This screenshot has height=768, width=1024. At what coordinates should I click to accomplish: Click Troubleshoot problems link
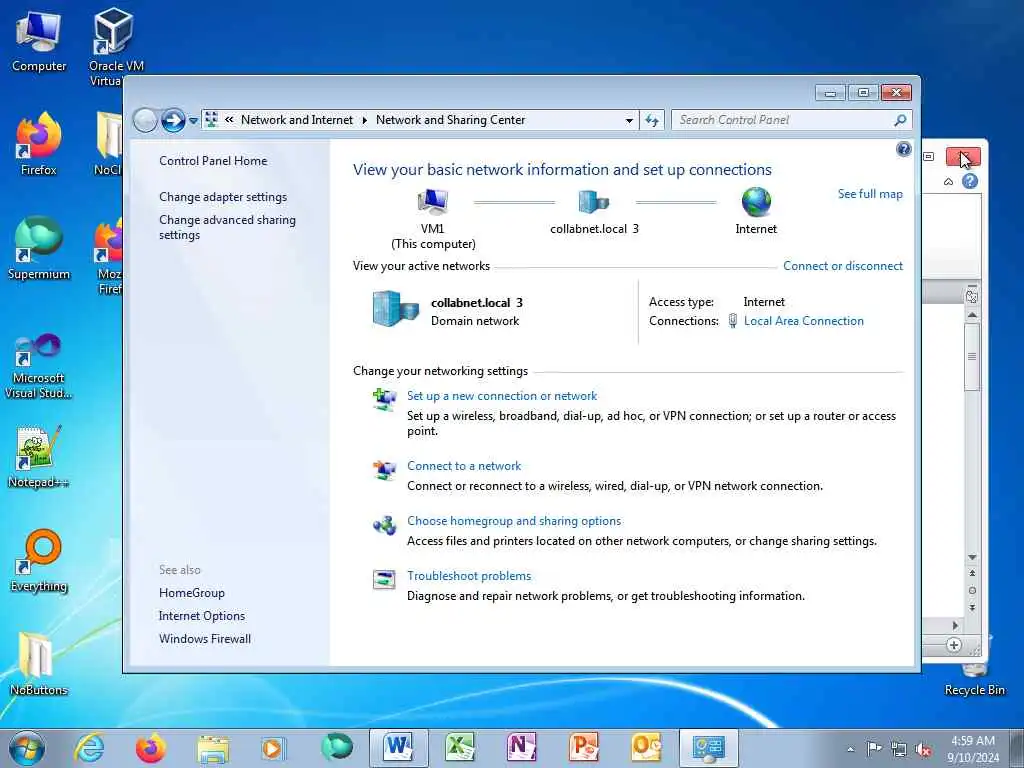(469, 575)
